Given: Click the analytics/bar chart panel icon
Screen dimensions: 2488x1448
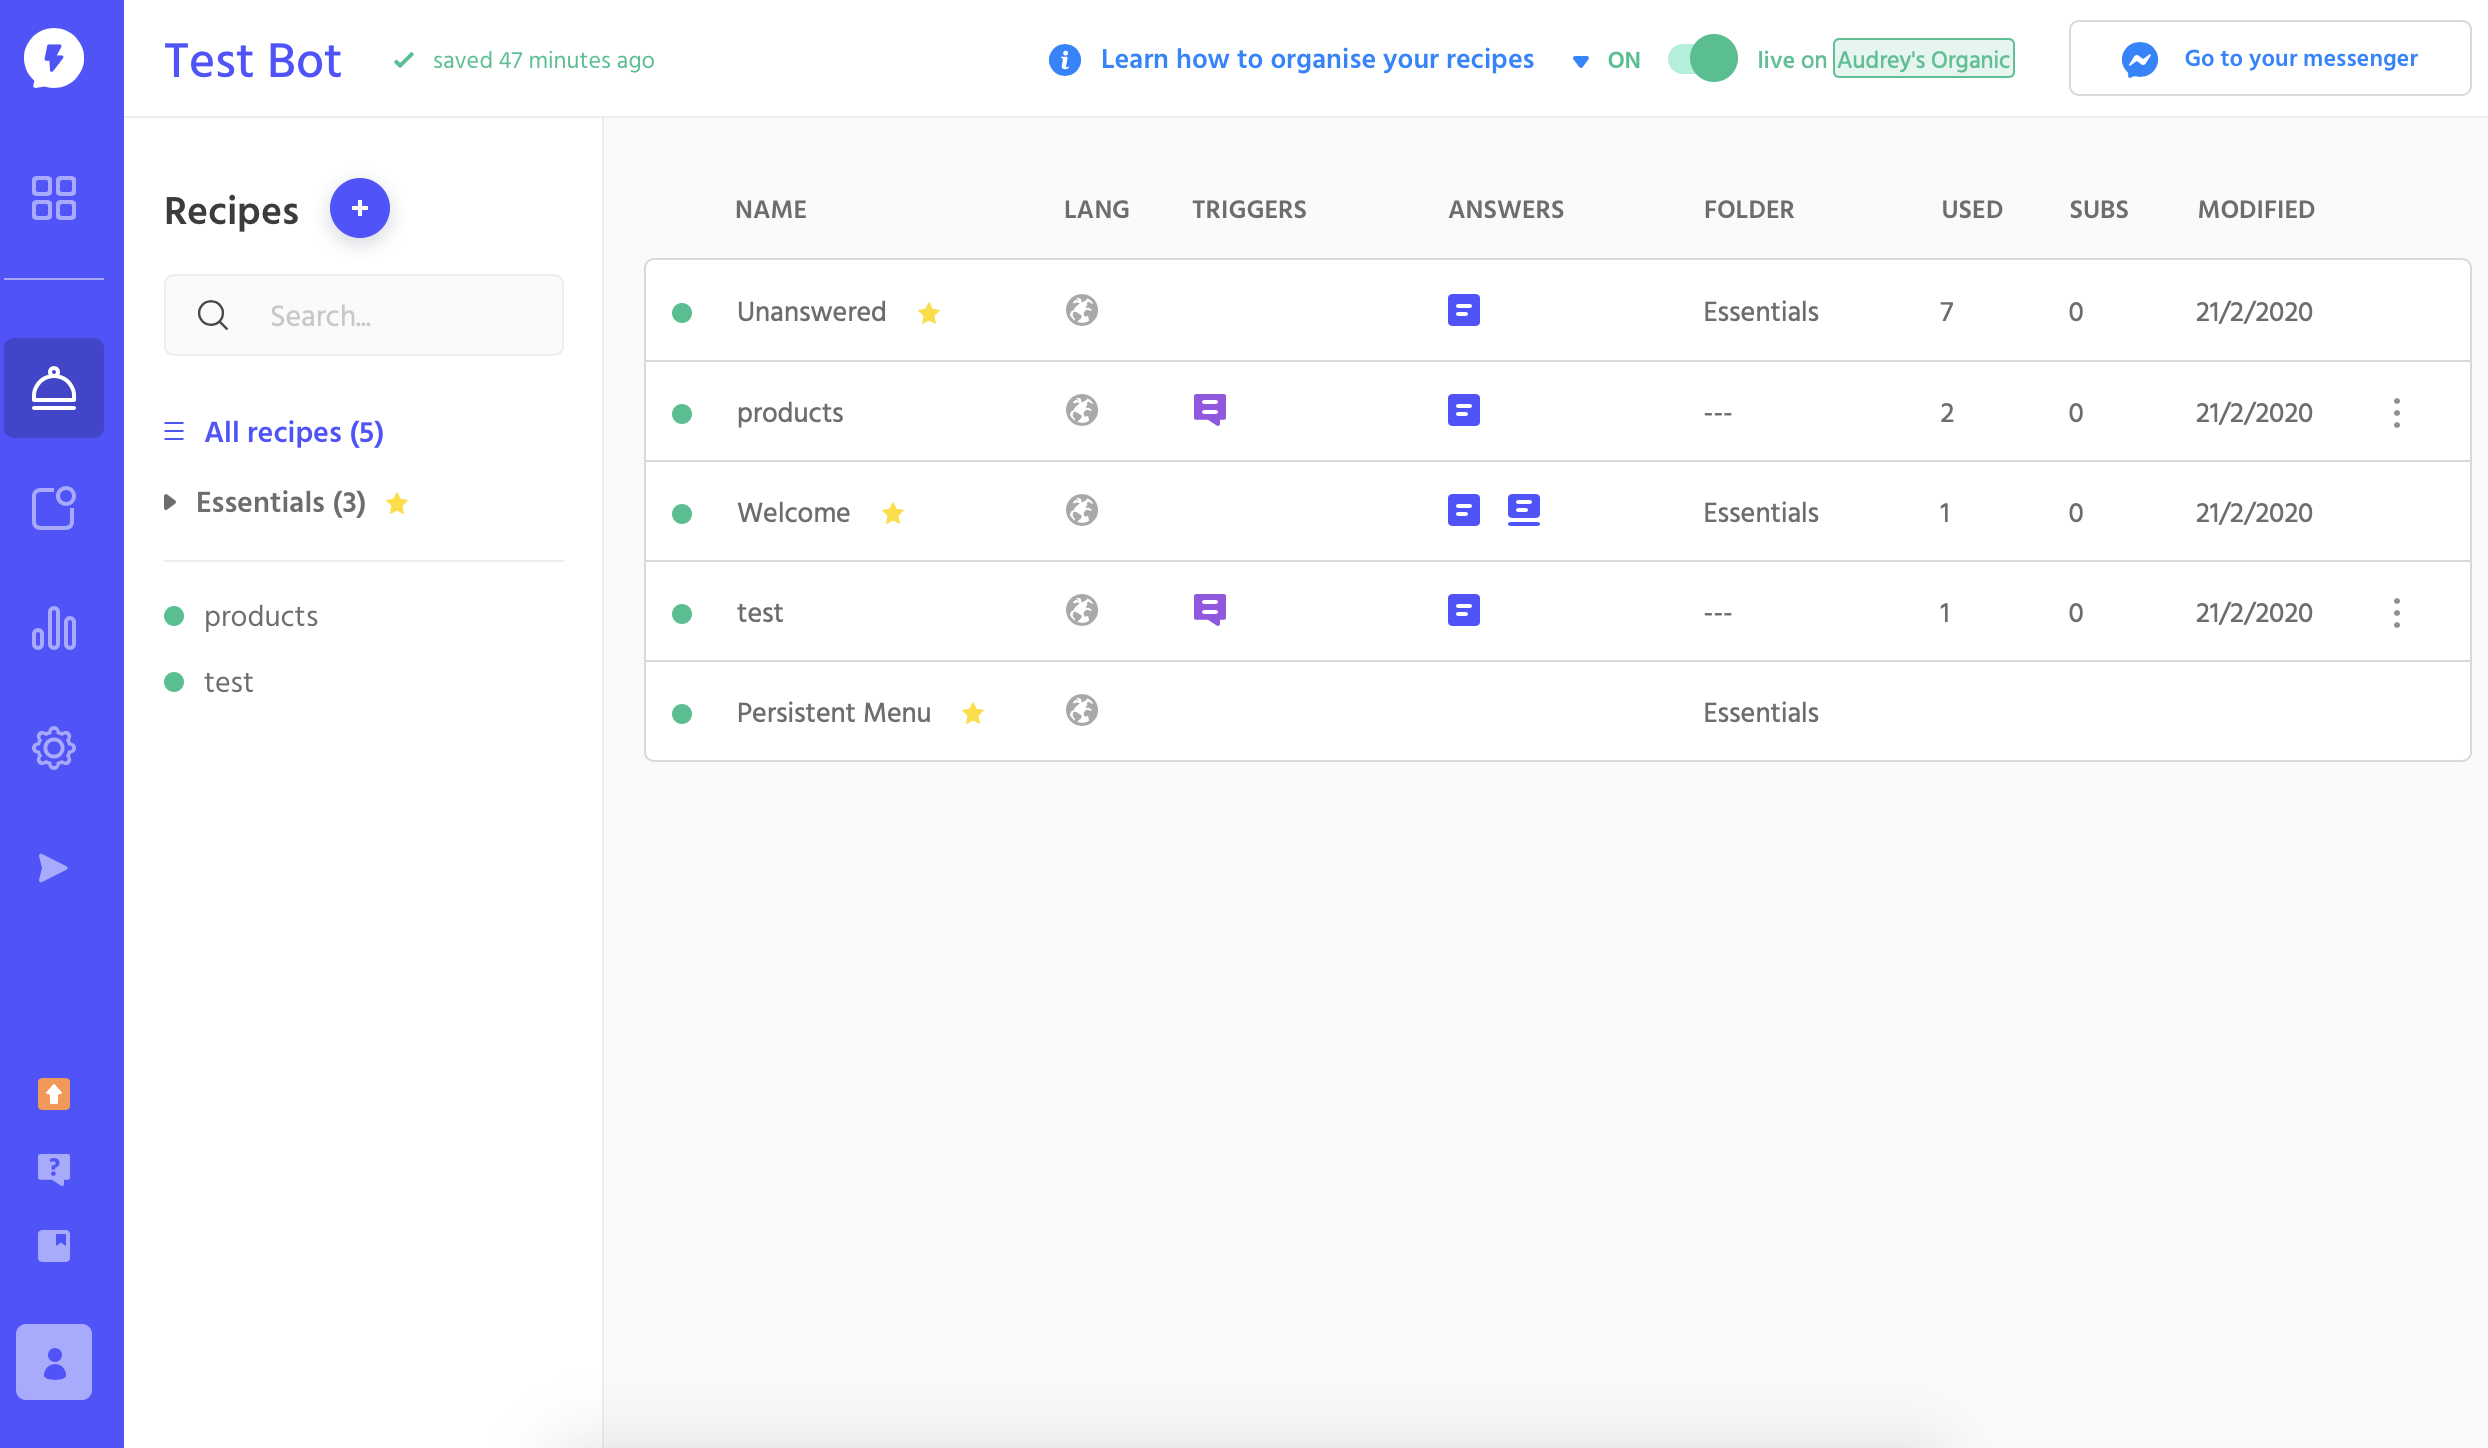Looking at the screenshot, I should (x=53, y=627).
